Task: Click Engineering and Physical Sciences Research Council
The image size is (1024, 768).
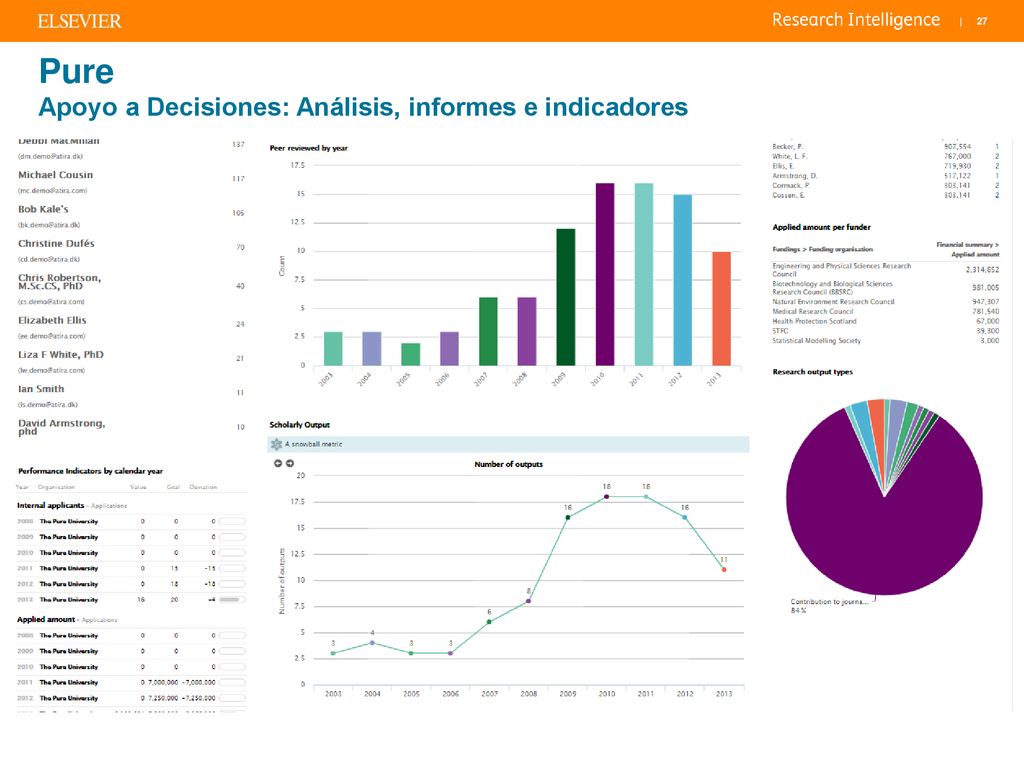Action: [x=842, y=270]
